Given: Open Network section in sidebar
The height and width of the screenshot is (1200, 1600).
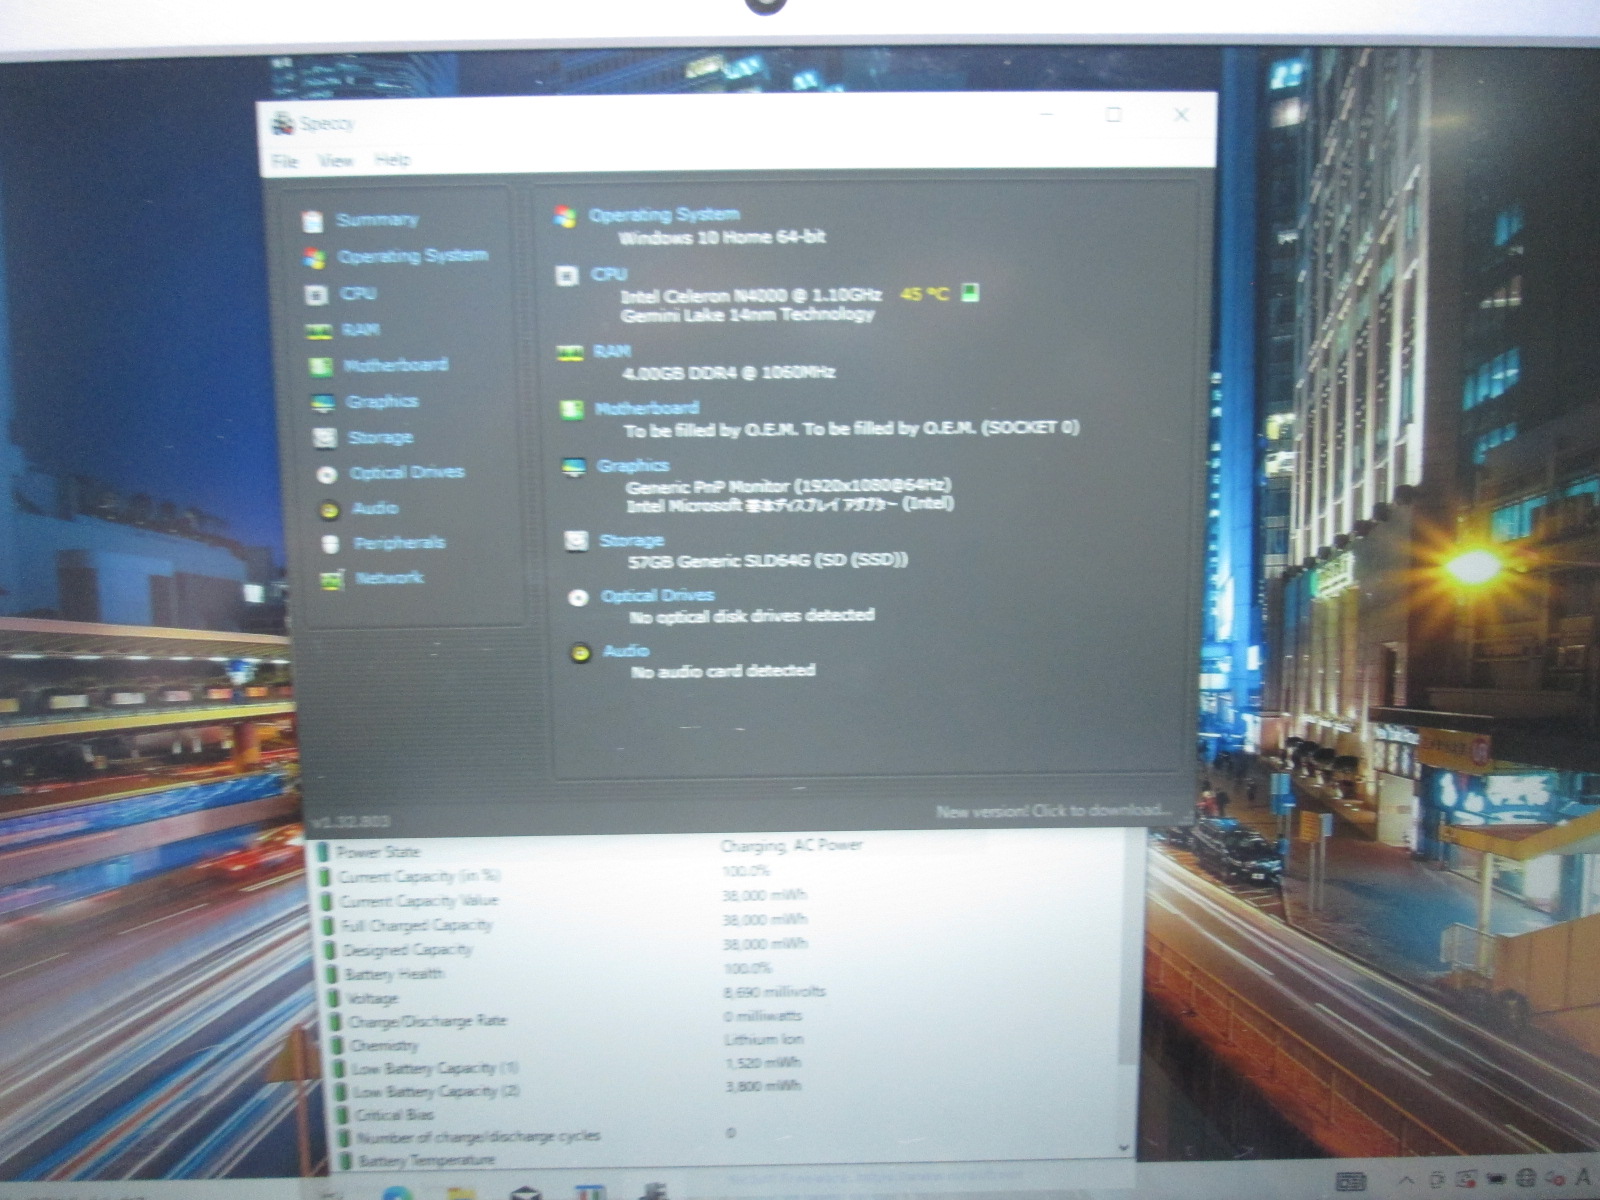Looking at the screenshot, I should pos(389,578).
